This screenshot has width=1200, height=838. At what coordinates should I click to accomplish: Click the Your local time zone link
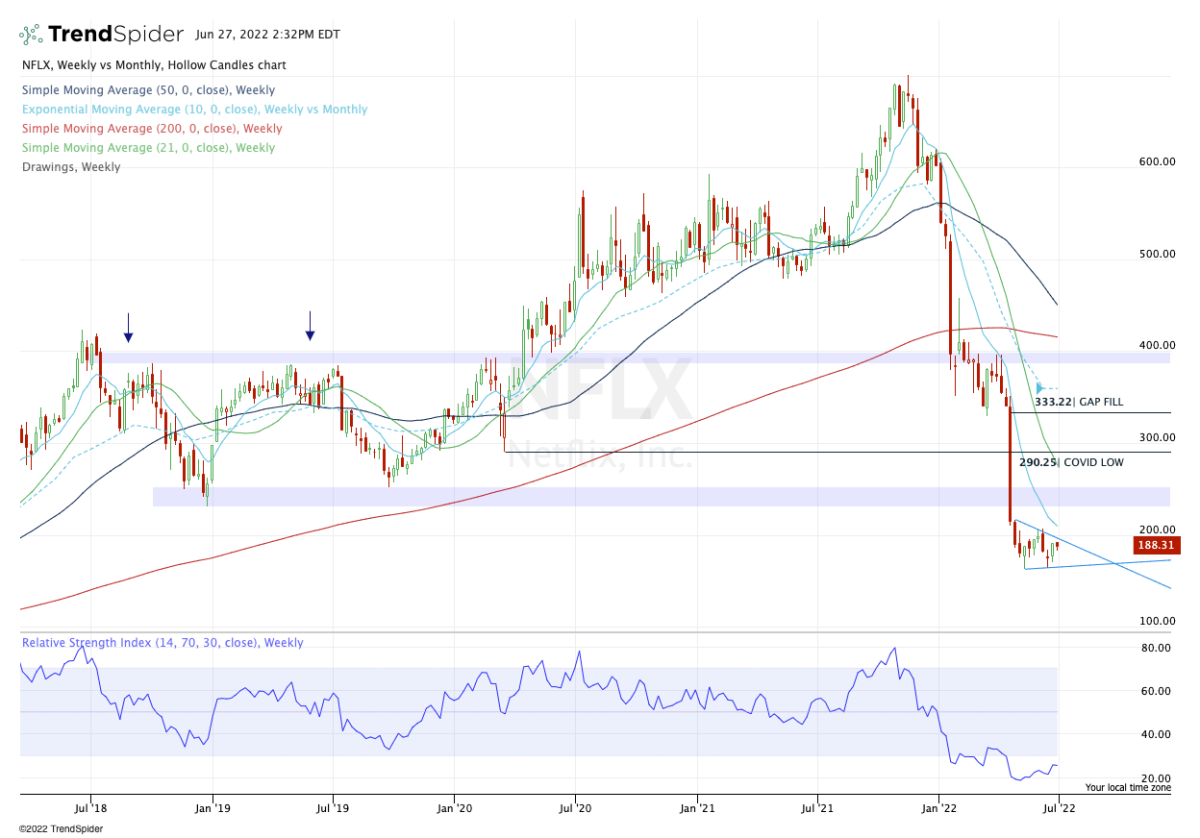pyautogui.click(x=1128, y=787)
